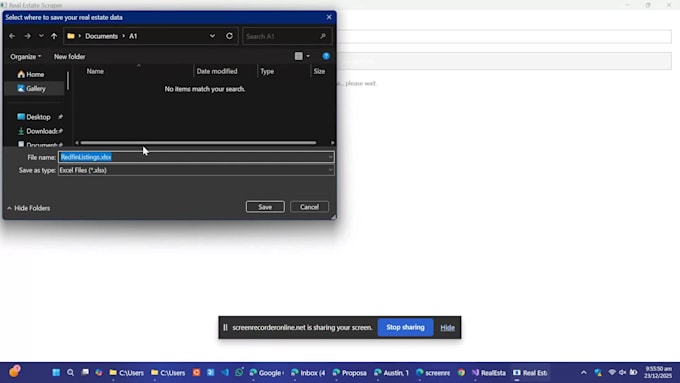Viewport: 680px width, 383px height.
Task: Open the Organize menu
Action: 26,56
